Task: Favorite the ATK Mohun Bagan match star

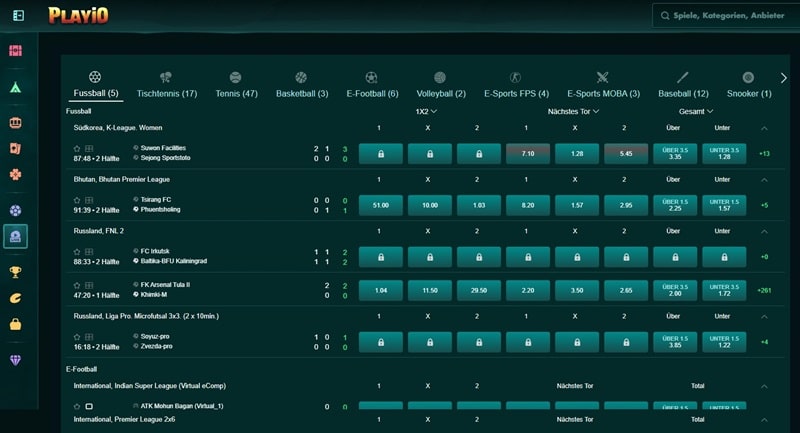Action: click(77, 406)
